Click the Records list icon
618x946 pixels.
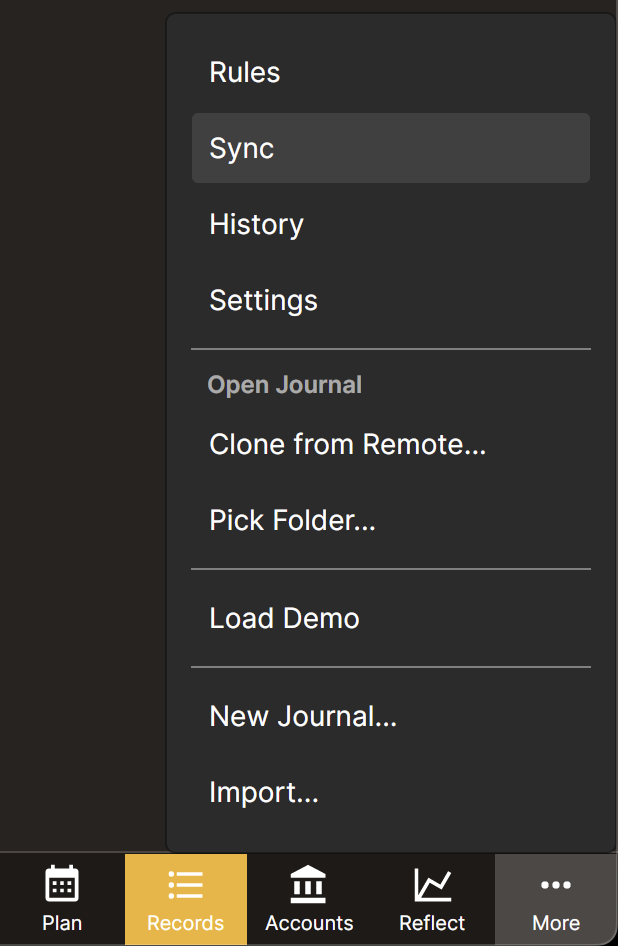[x=185, y=885]
